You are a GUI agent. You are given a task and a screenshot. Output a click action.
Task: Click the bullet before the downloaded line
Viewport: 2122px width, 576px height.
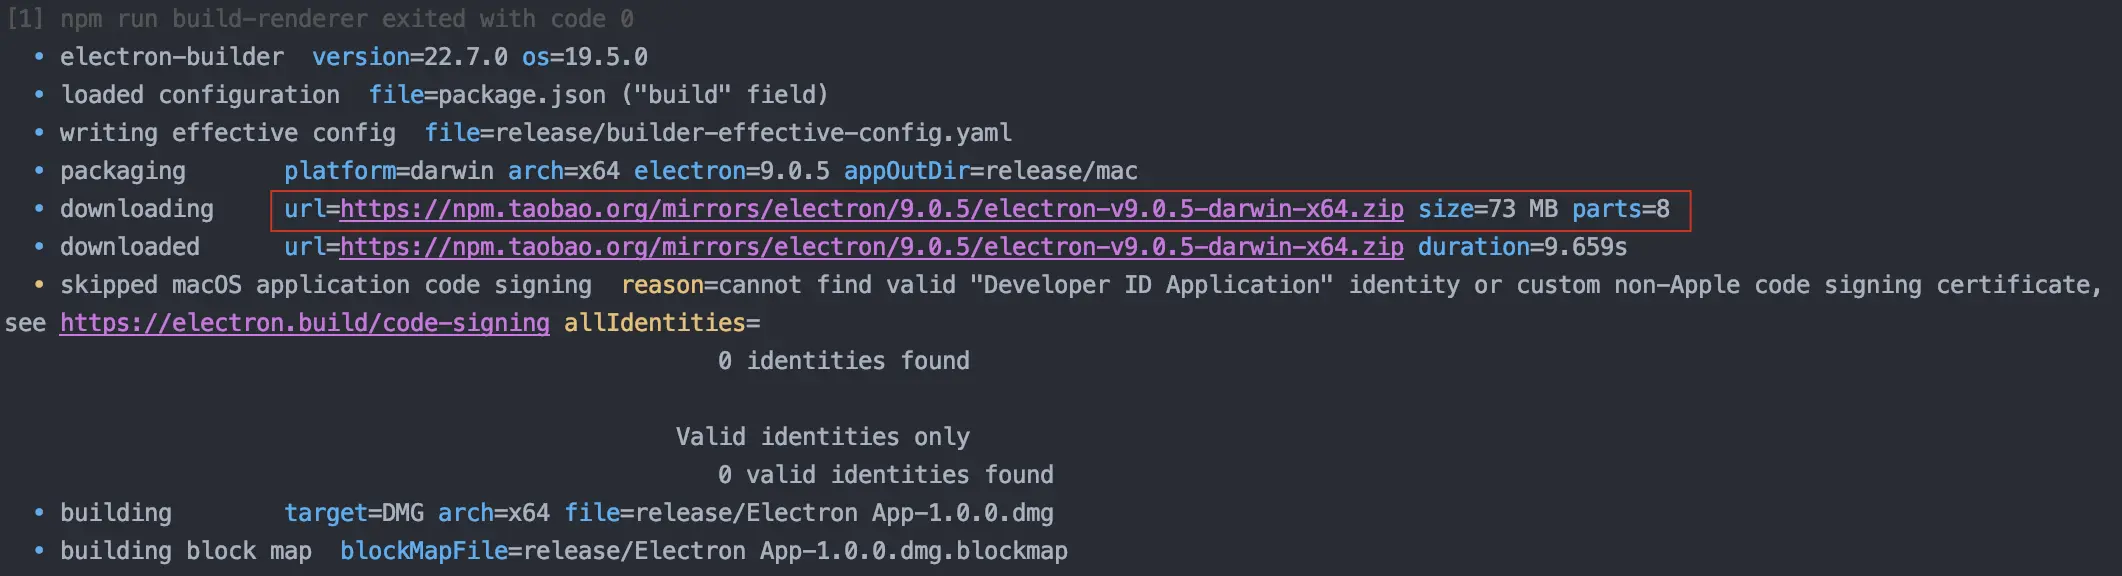coord(39,247)
